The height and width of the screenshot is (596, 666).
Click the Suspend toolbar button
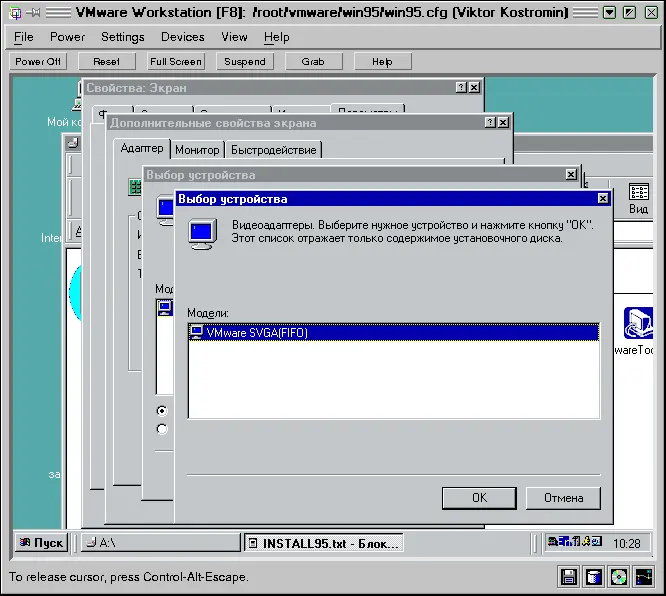[245, 62]
